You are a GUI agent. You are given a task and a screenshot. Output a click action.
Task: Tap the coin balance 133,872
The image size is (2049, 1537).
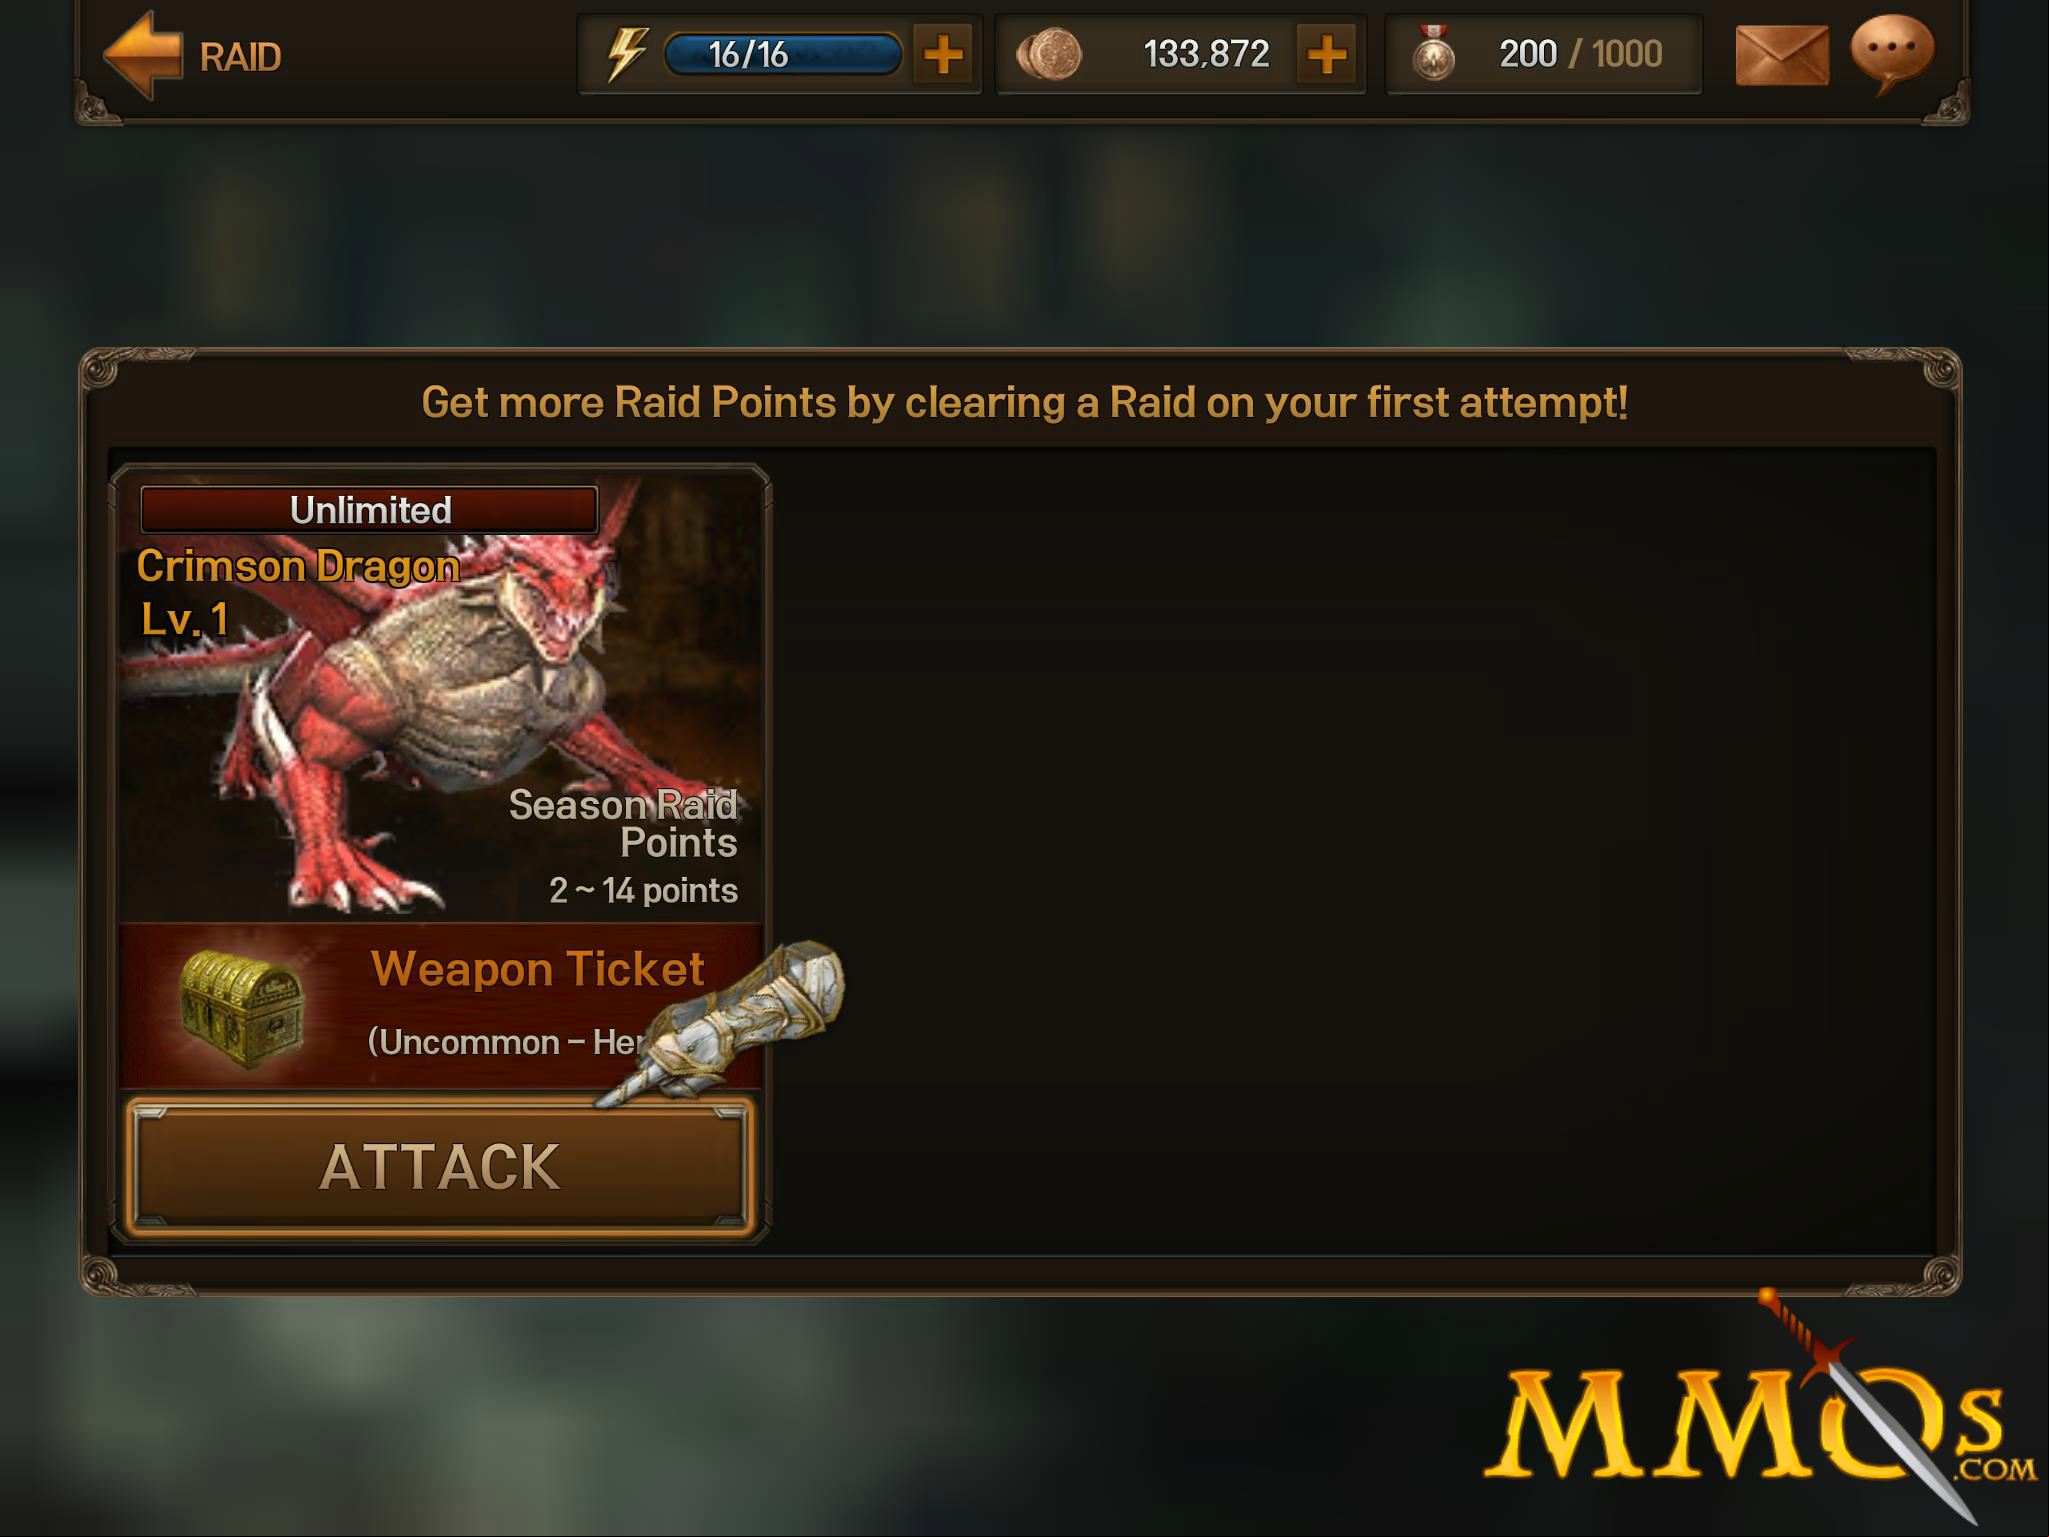1206,54
